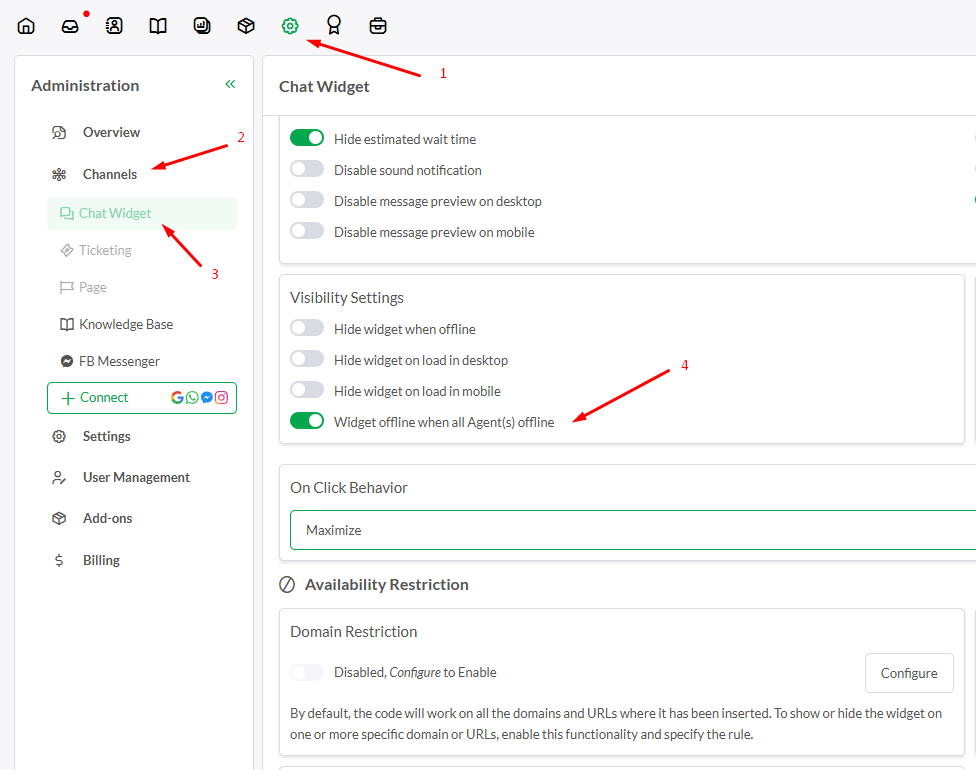Toggle Hide widget when offline
The image size is (976, 770).
pos(307,327)
